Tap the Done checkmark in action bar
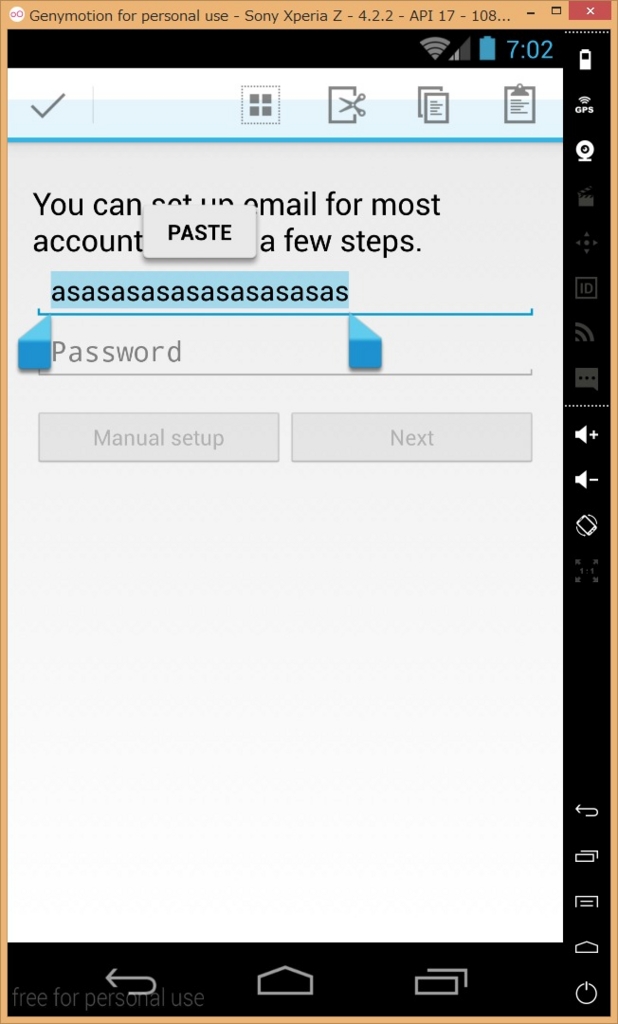The width and height of the screenshot is (618, 1024). [x=48, y=105]
